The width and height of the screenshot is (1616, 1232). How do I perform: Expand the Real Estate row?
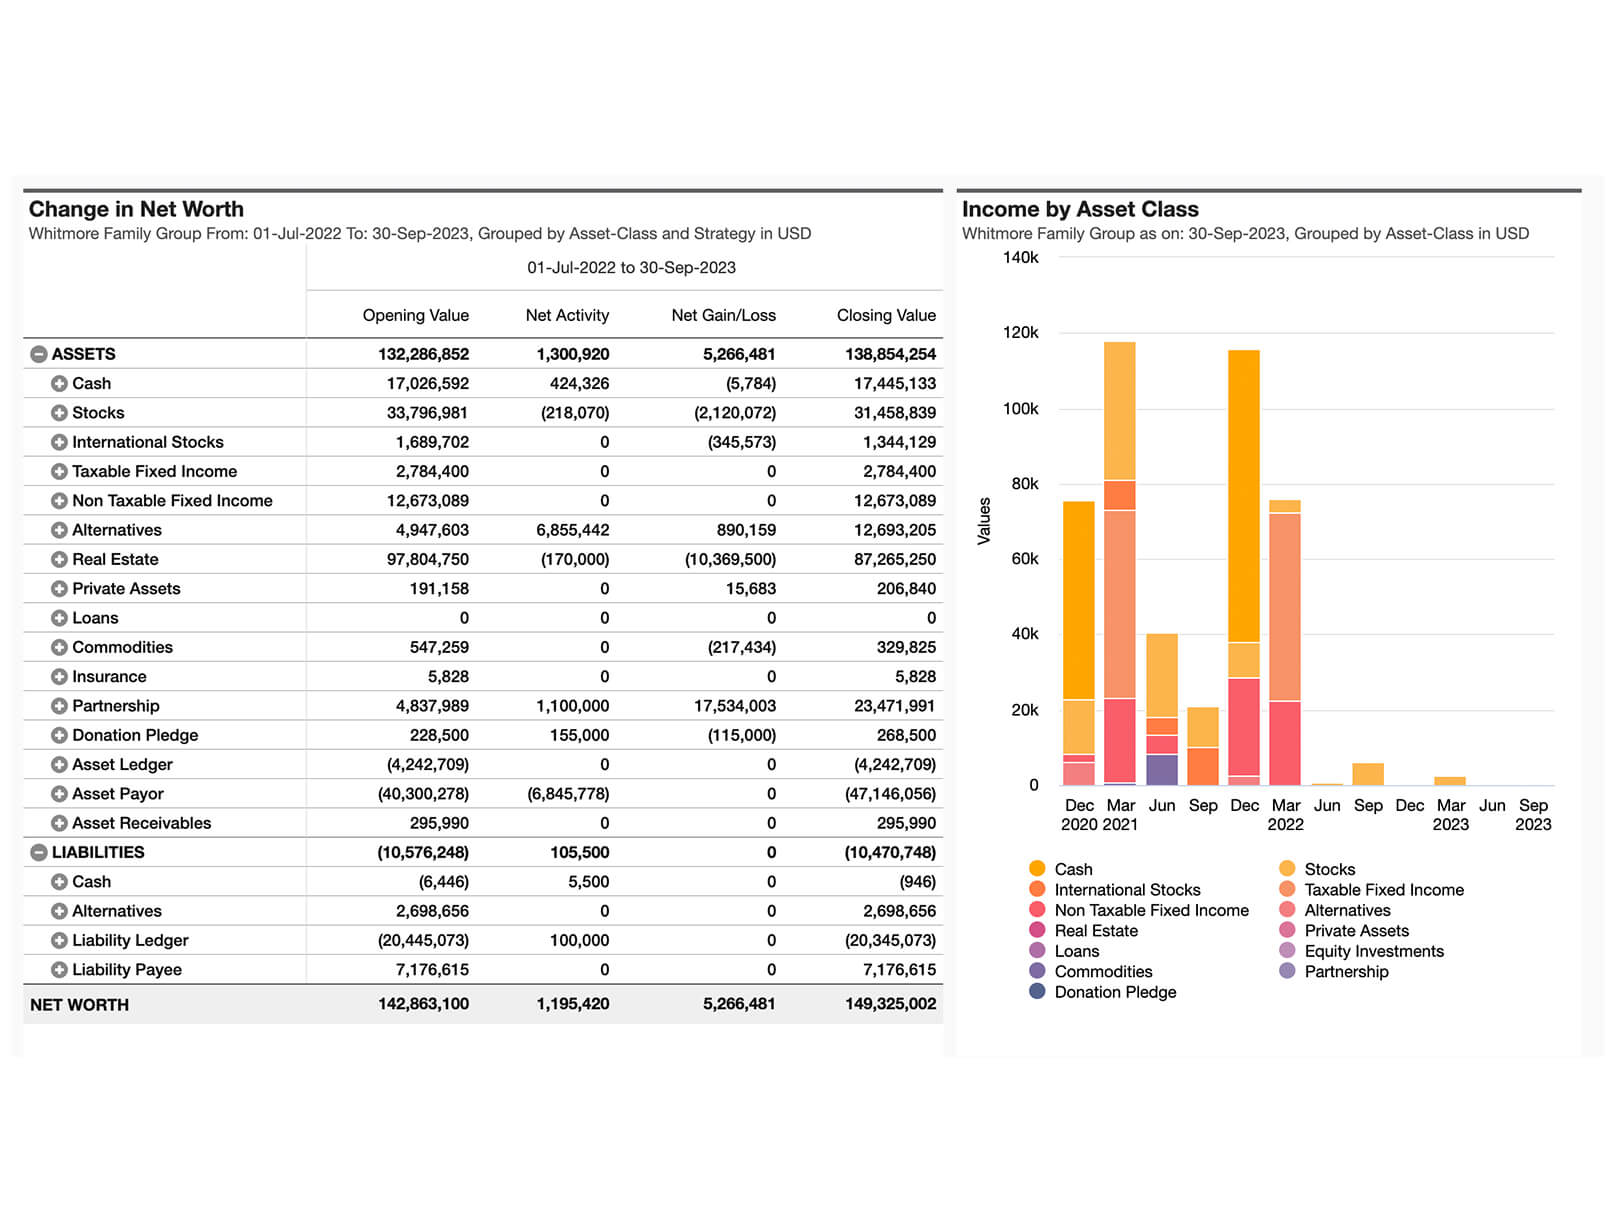(x=59, y=560)
